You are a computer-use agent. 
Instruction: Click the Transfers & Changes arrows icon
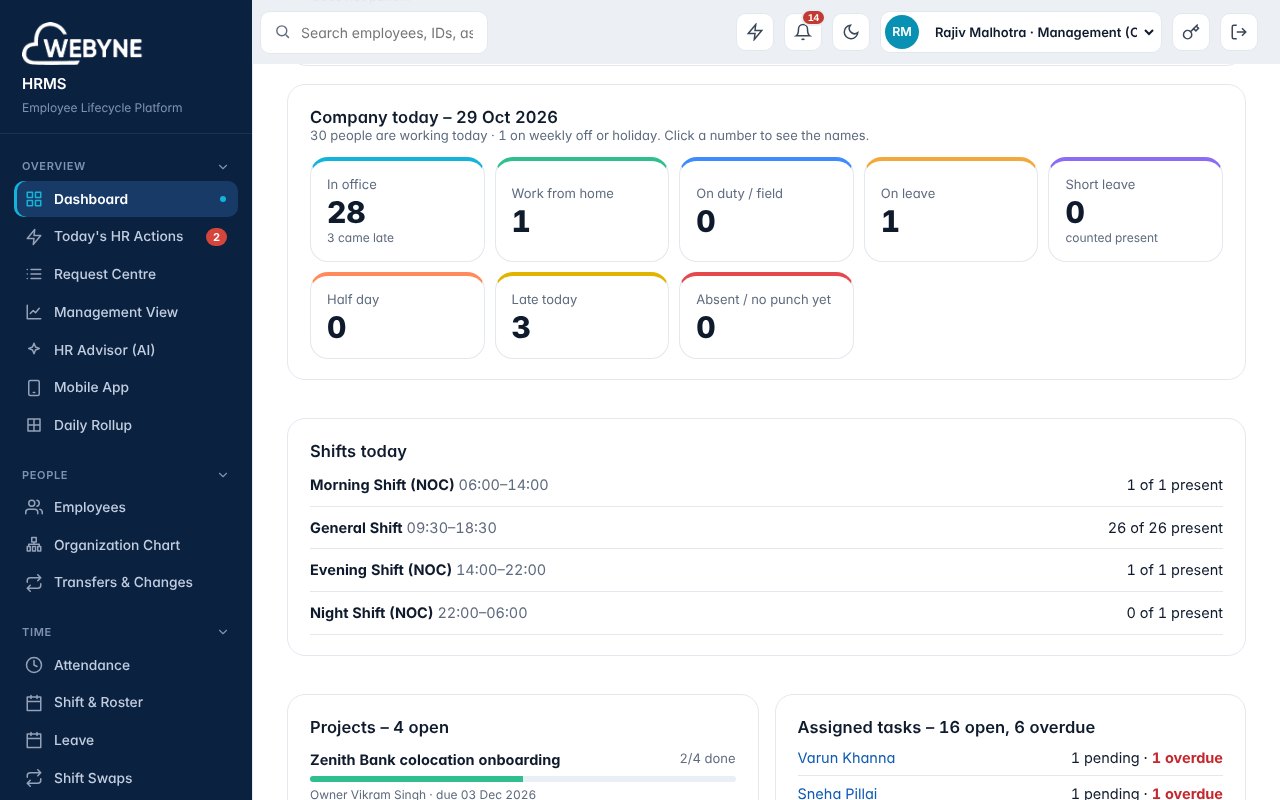pos(34,582)
